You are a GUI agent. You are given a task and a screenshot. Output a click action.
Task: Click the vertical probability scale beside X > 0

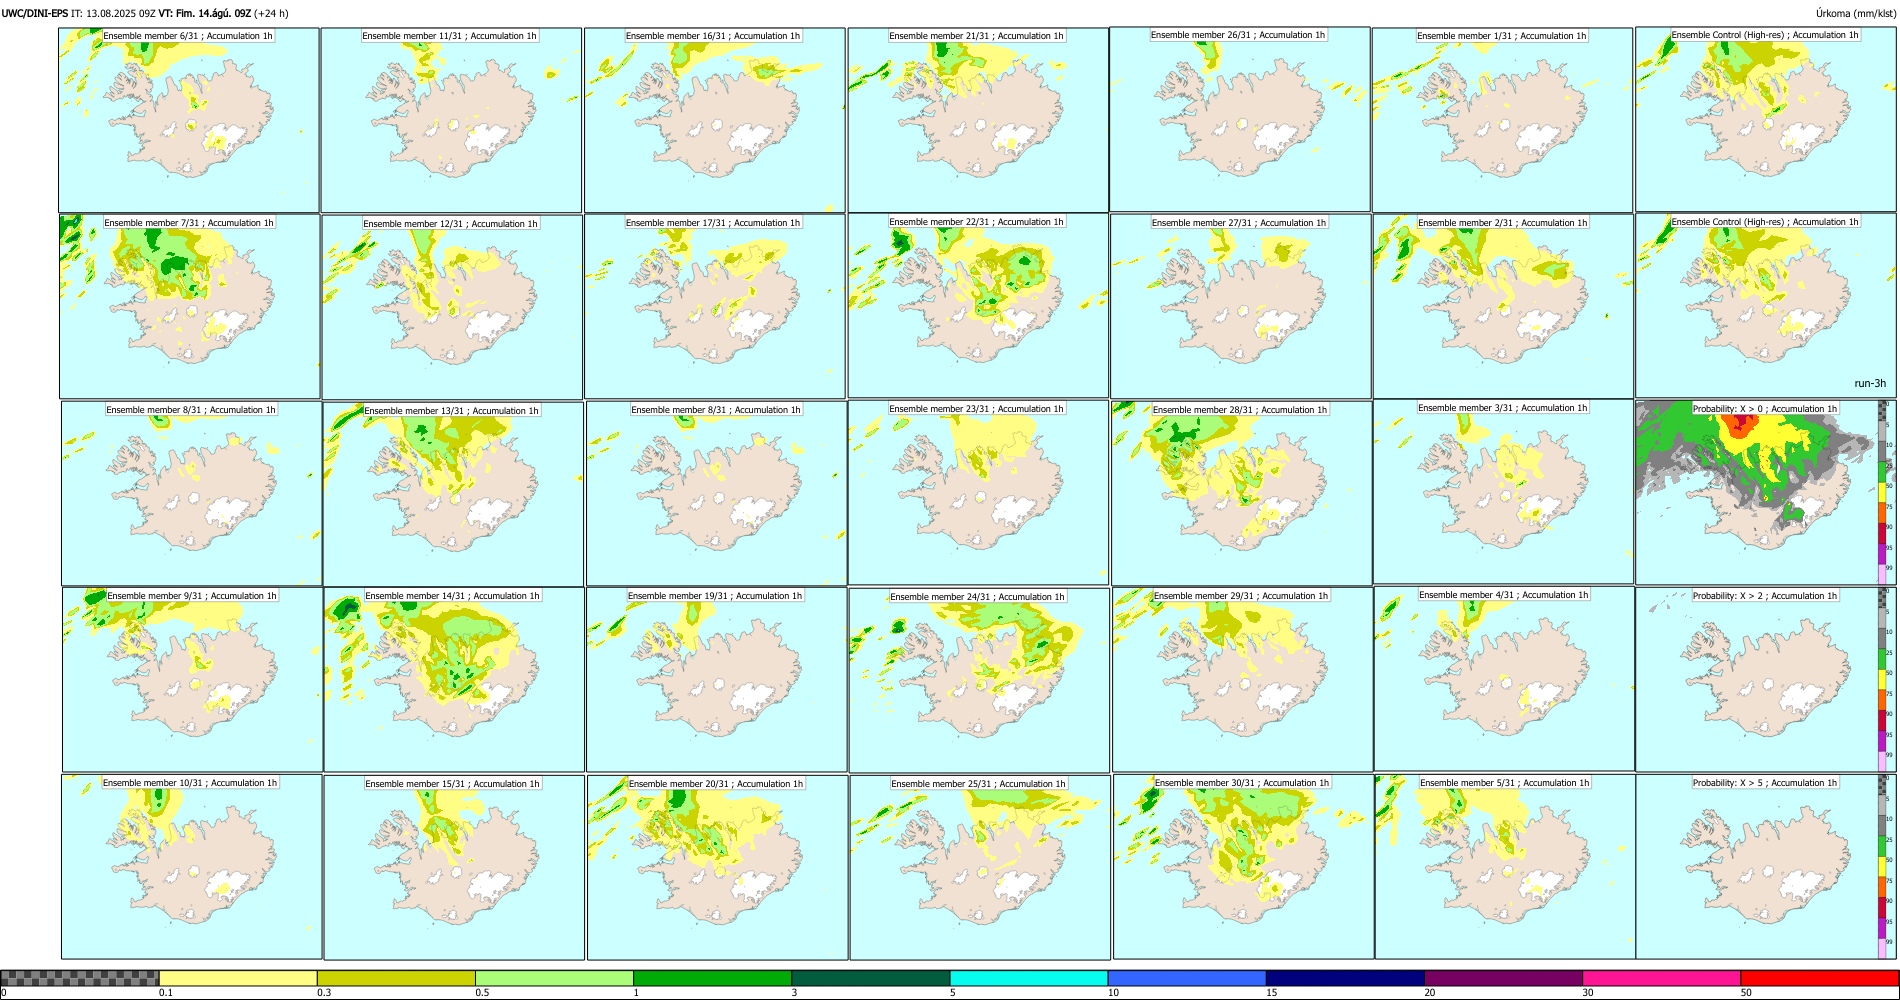click(1883, 492)
